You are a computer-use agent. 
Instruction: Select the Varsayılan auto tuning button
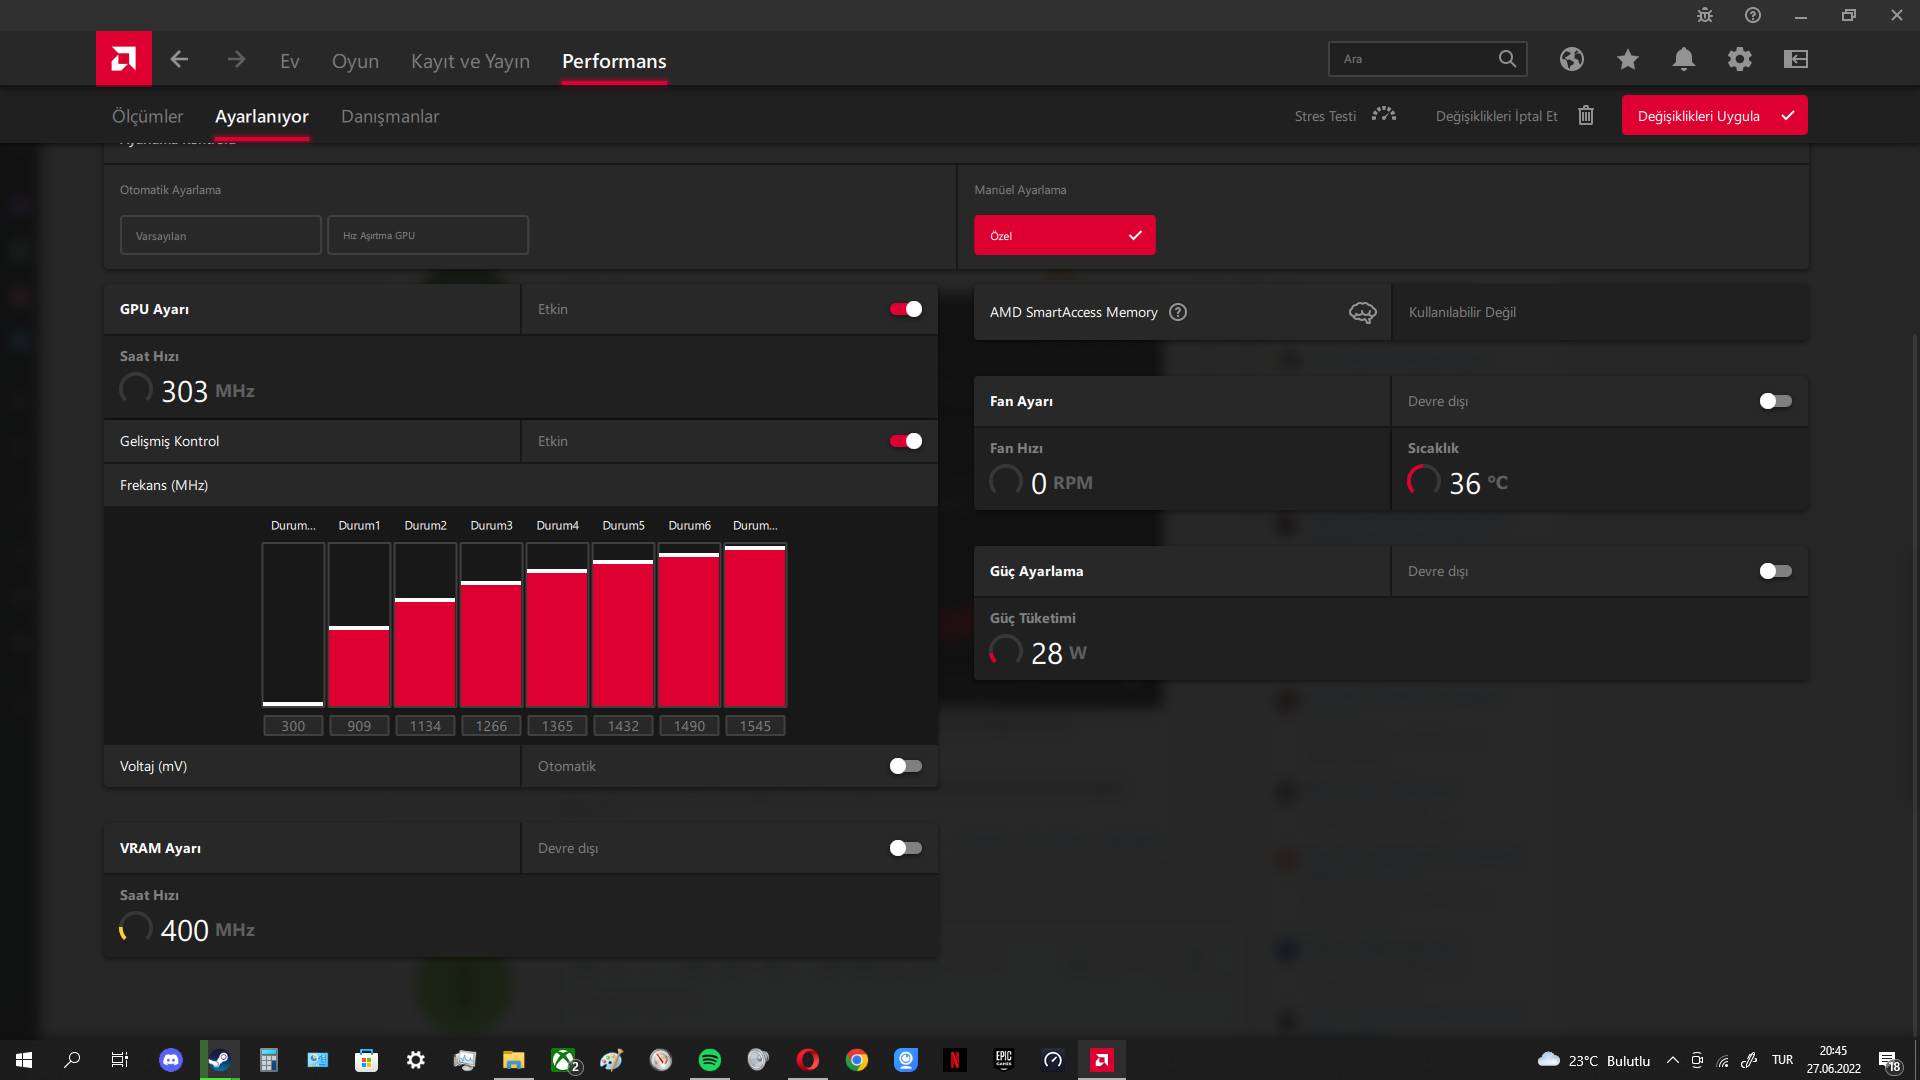tap(220, 236)
